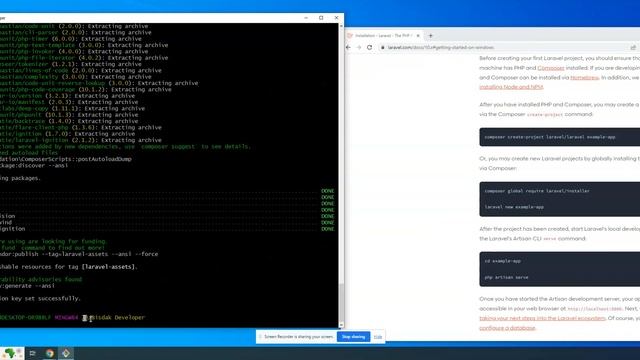The height and width of the screenshot is (360, 640).
Task: Click the serve inline code word
Action: 549,239
